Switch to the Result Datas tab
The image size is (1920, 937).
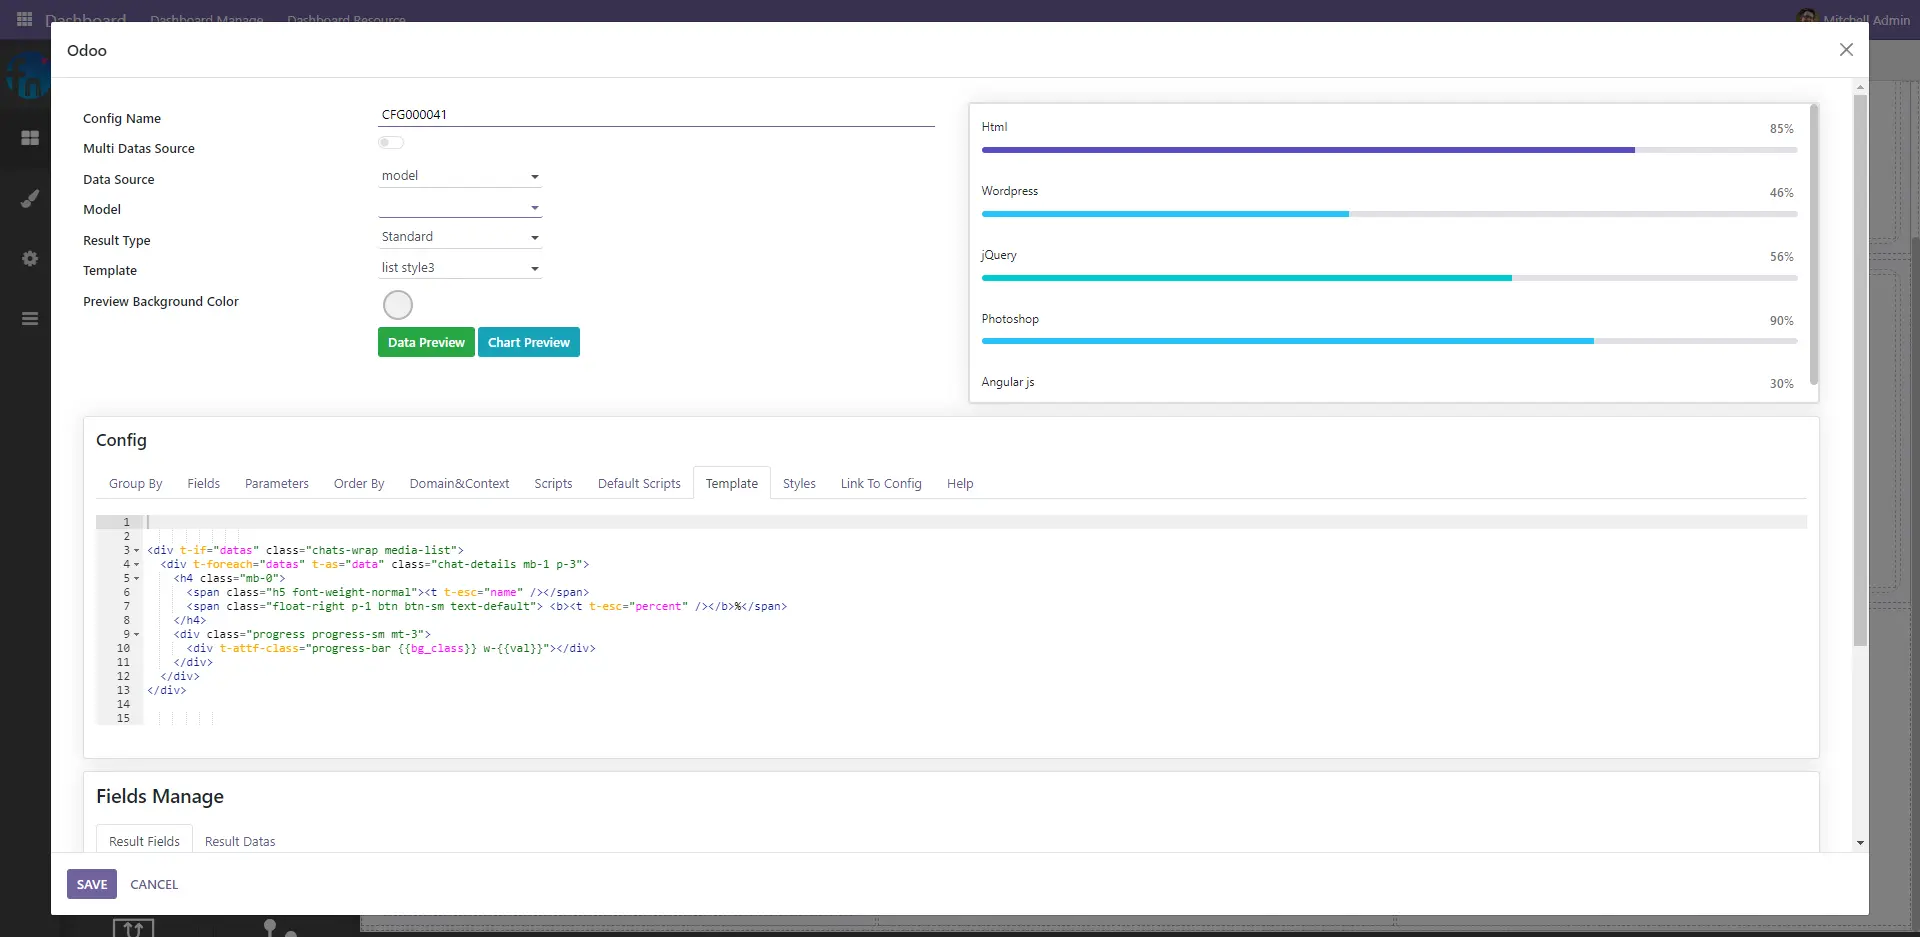tap(240, 842)
